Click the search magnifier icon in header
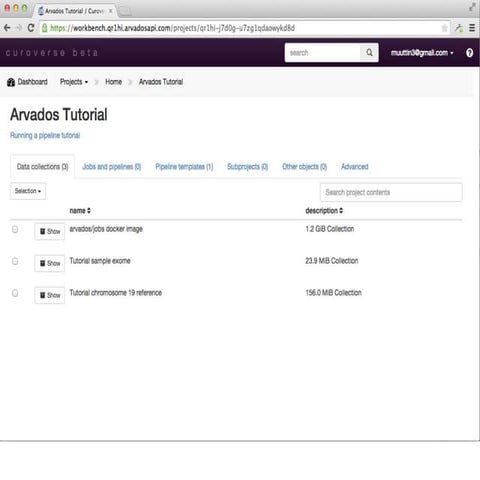Screen dimensions: 480x480 tap(369, 52)
